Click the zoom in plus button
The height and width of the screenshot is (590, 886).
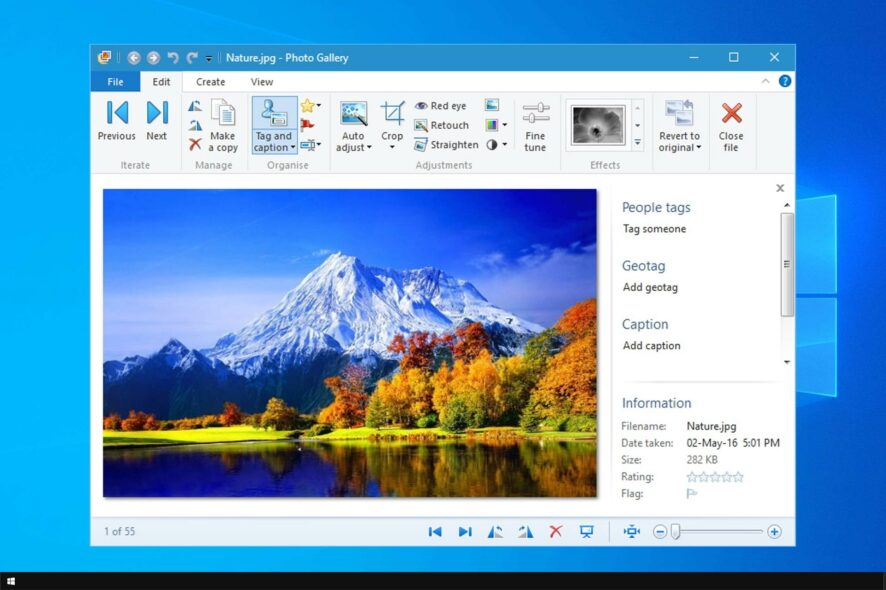click(x=774, y=532)
